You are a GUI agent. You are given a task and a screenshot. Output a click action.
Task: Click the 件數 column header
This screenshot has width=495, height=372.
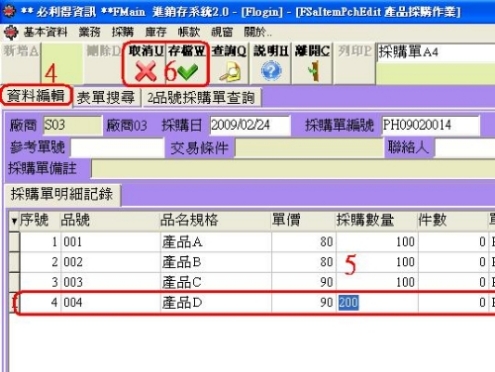pos(453,220)
